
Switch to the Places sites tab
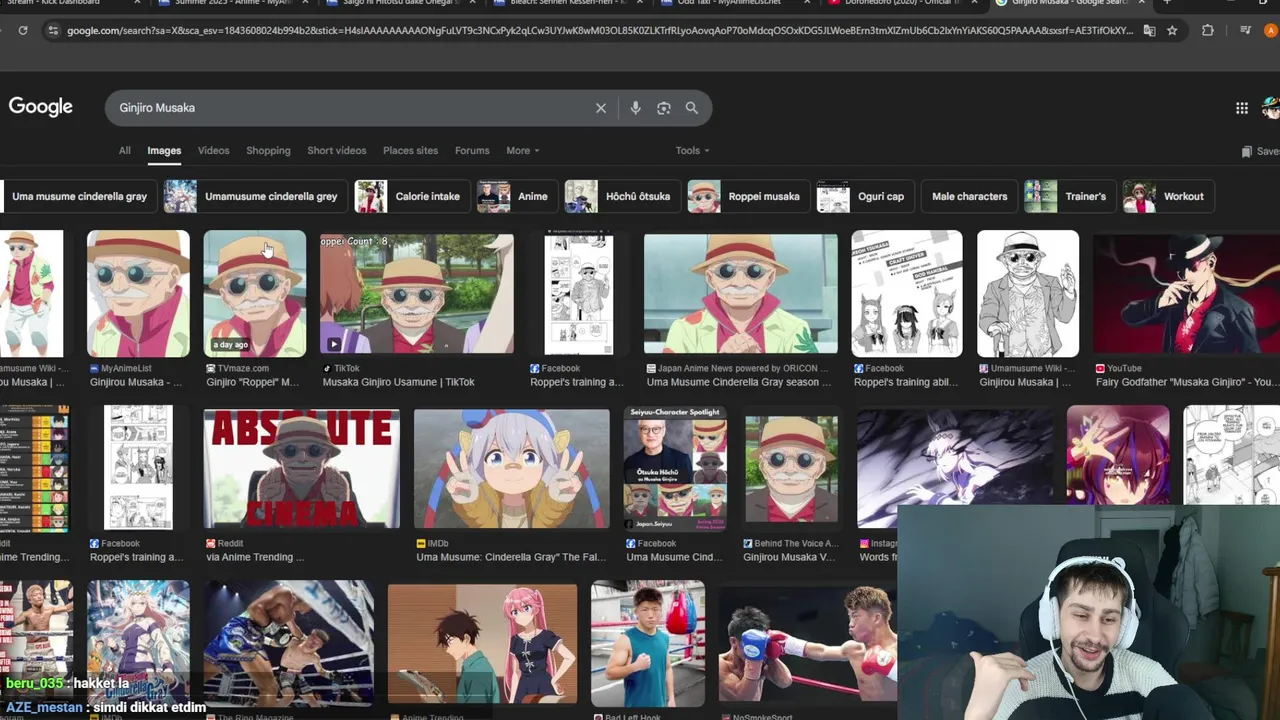[x=410, y=151]
